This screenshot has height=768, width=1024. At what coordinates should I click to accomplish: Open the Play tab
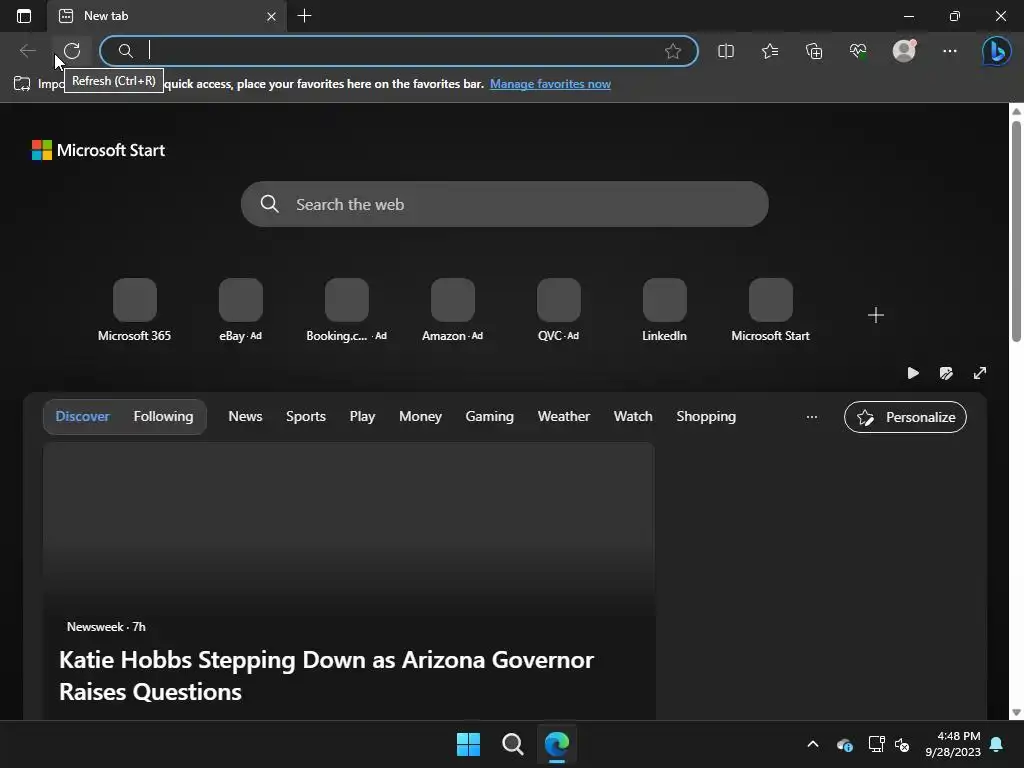tap(362, 417)
